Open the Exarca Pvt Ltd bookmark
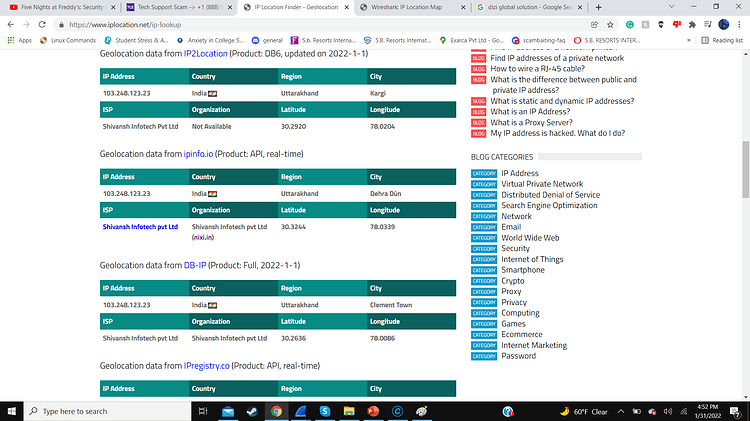 [x=472, y=40]
